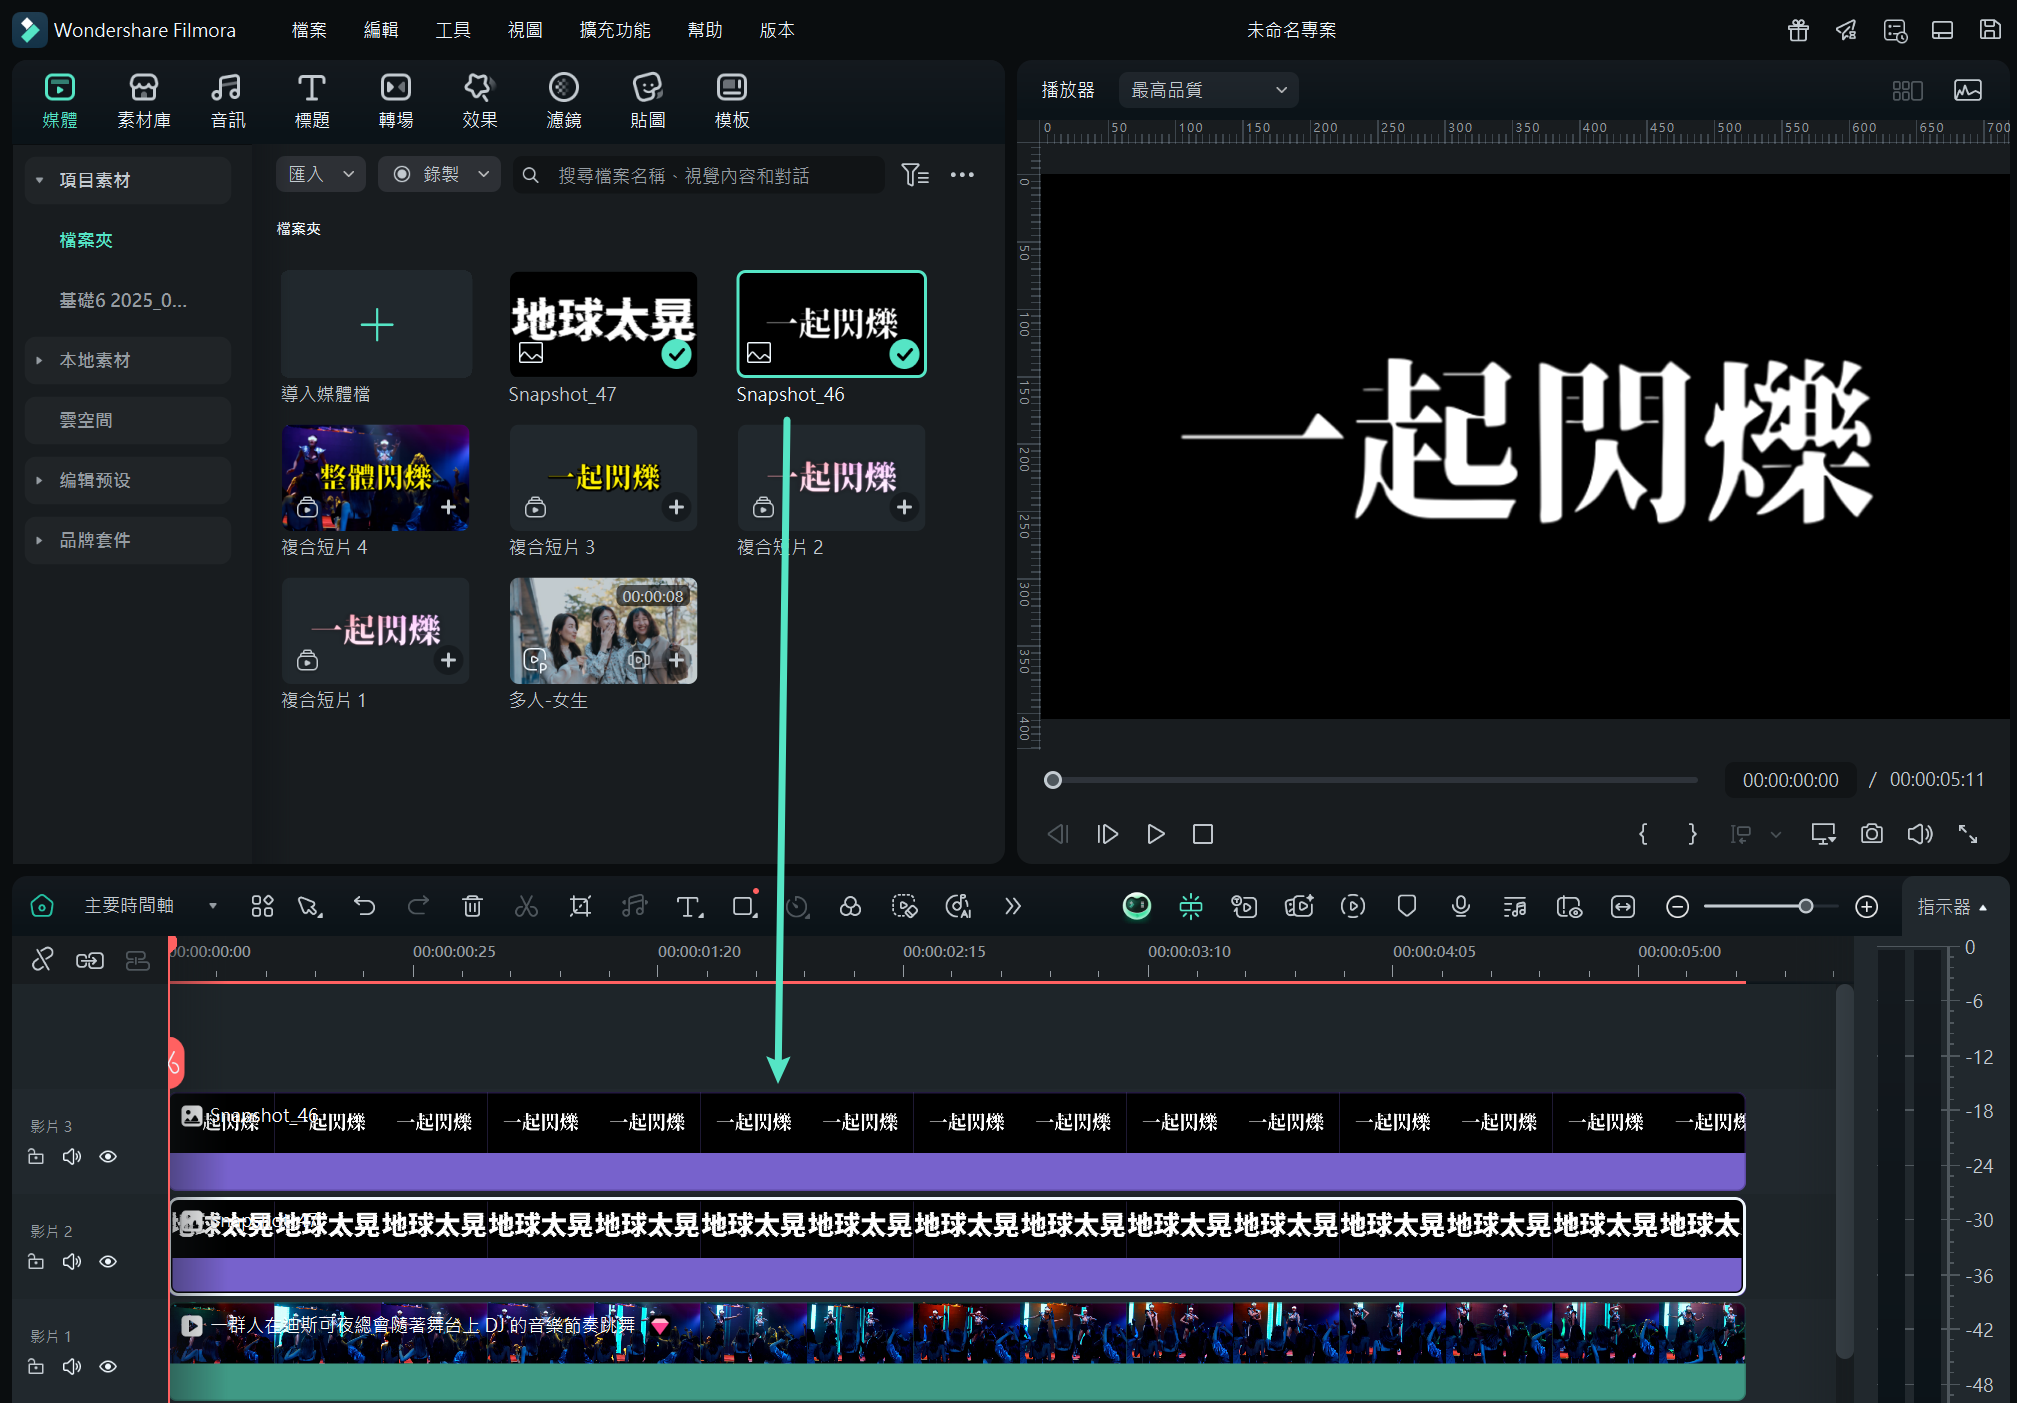Click the timeline zoom slider handle

1805,906
